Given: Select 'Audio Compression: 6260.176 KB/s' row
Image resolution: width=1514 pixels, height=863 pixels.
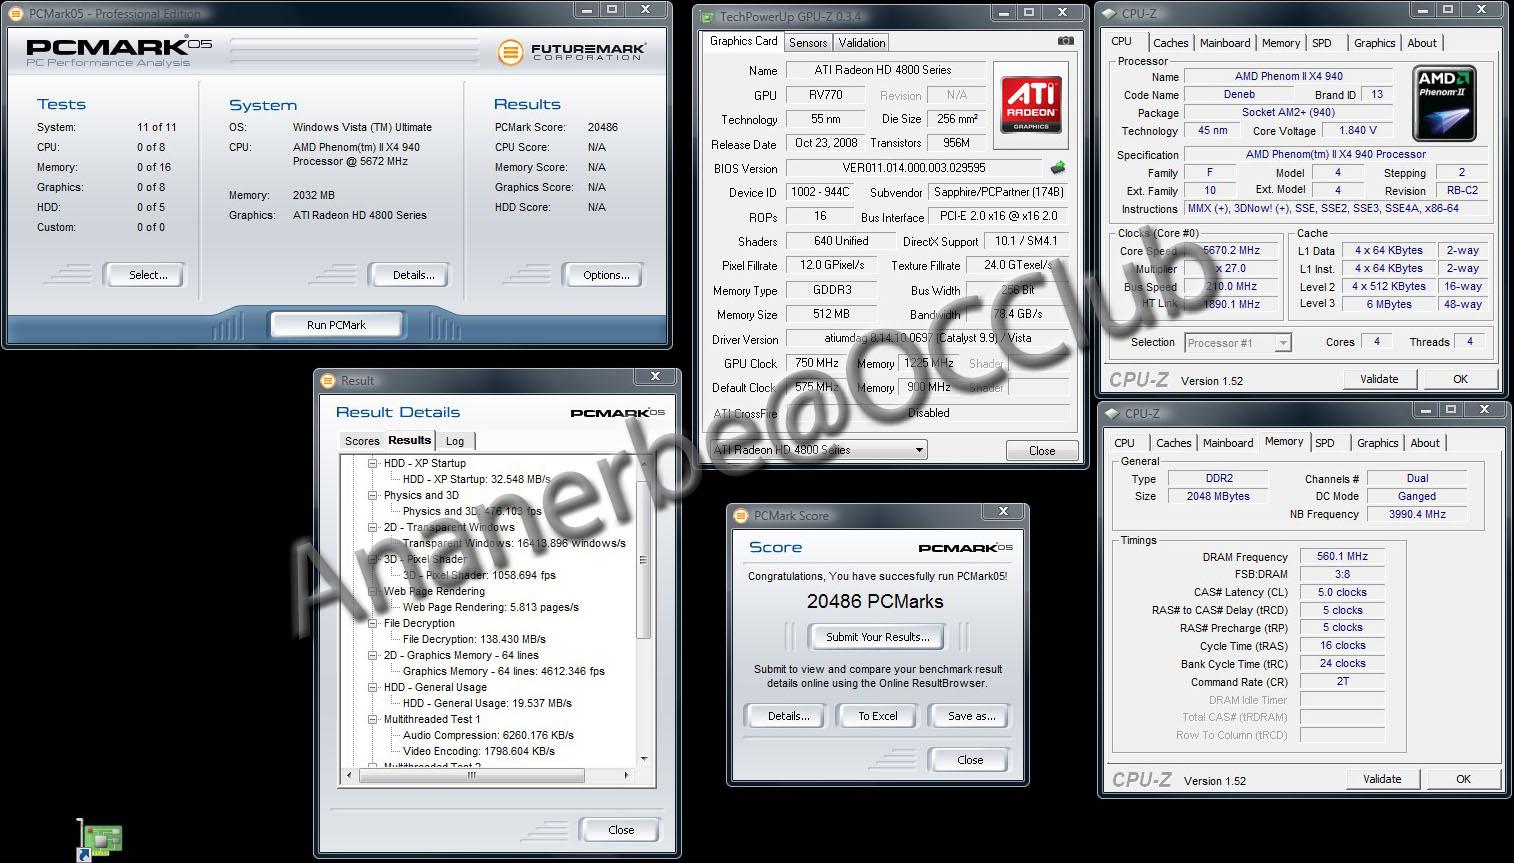Looking at the screenshot, I should coord(488,735).
